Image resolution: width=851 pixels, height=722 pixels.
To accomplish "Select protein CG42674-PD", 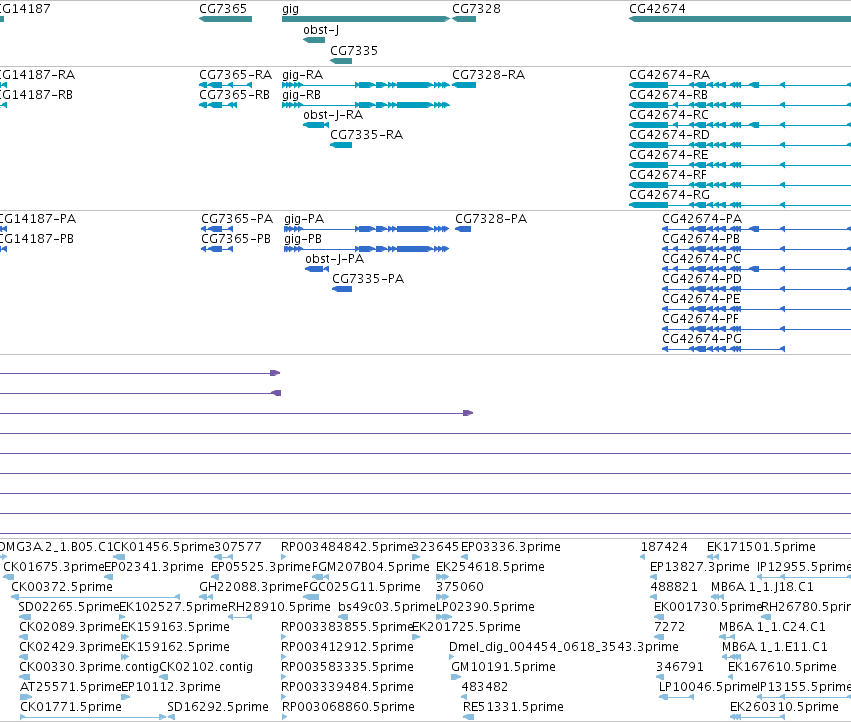I will (x=757, y=289).
